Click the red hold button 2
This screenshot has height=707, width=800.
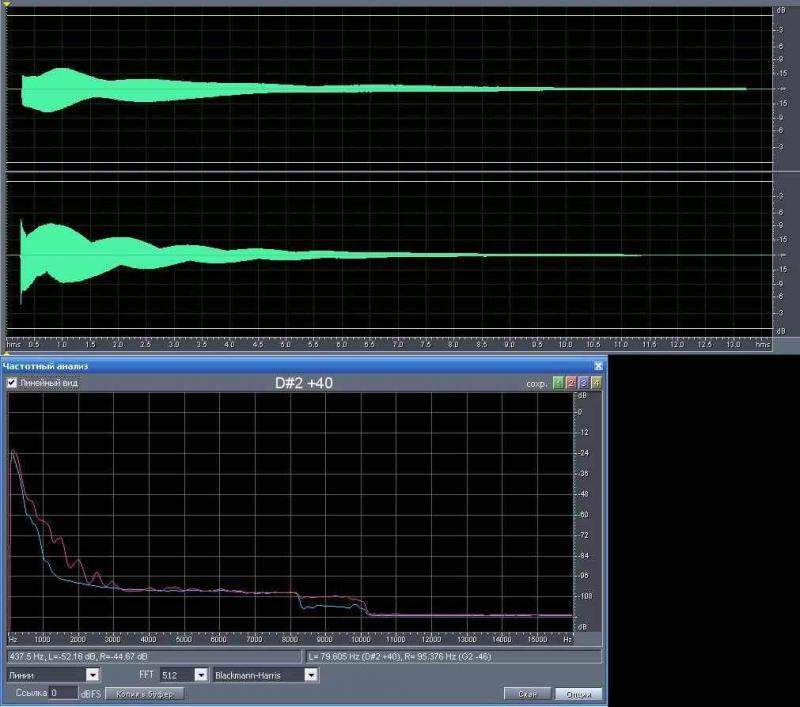570,383
